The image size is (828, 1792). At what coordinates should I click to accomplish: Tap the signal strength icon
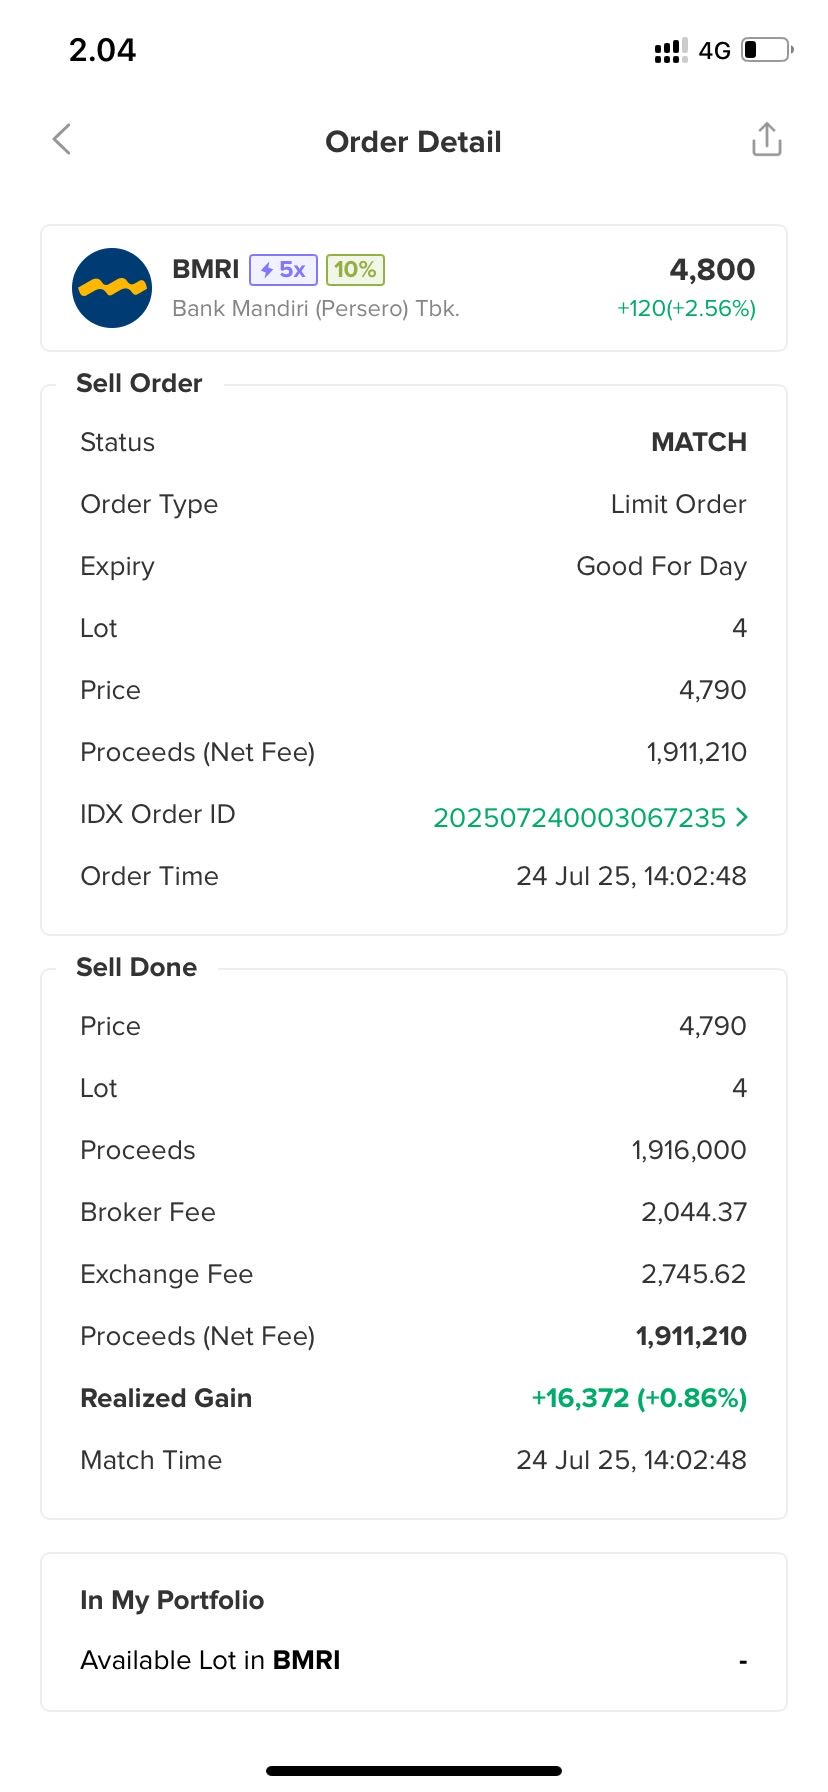[x=670, y=51]
